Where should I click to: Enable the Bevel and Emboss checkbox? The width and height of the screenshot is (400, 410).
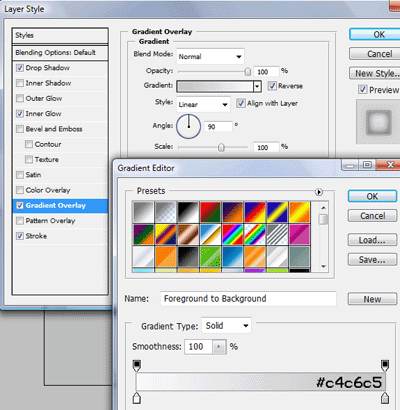pos(20,129)
